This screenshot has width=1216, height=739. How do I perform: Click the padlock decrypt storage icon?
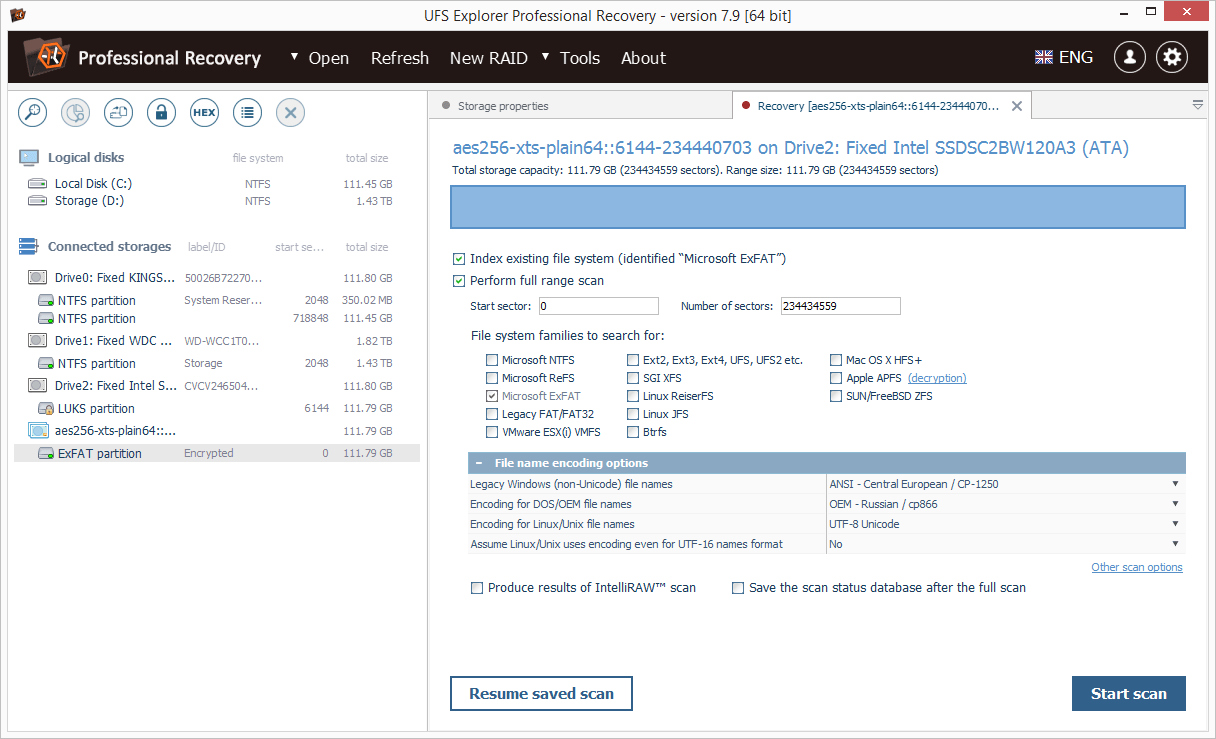(x=162, y=113)
